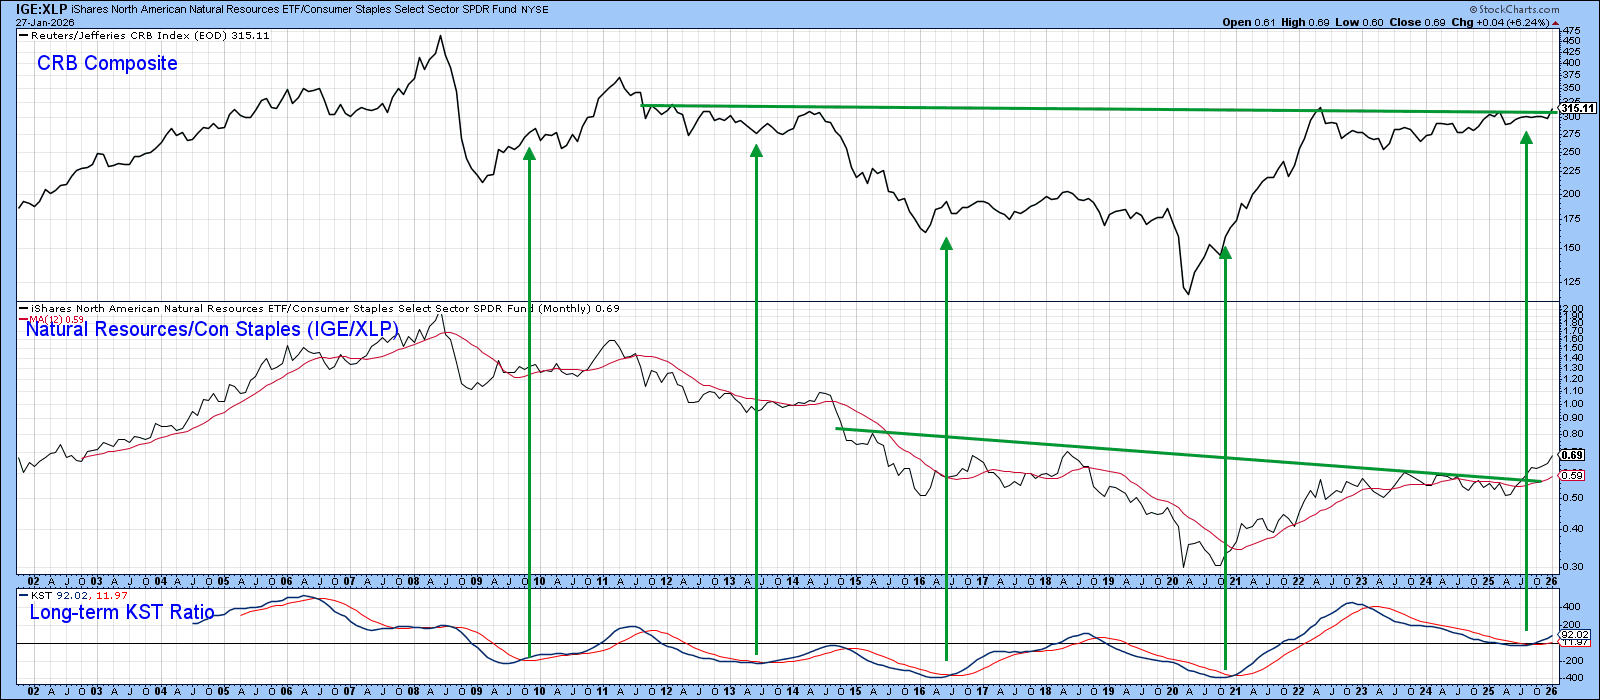Click the blue 'CRB Composite' annotation label

point(107,63)
